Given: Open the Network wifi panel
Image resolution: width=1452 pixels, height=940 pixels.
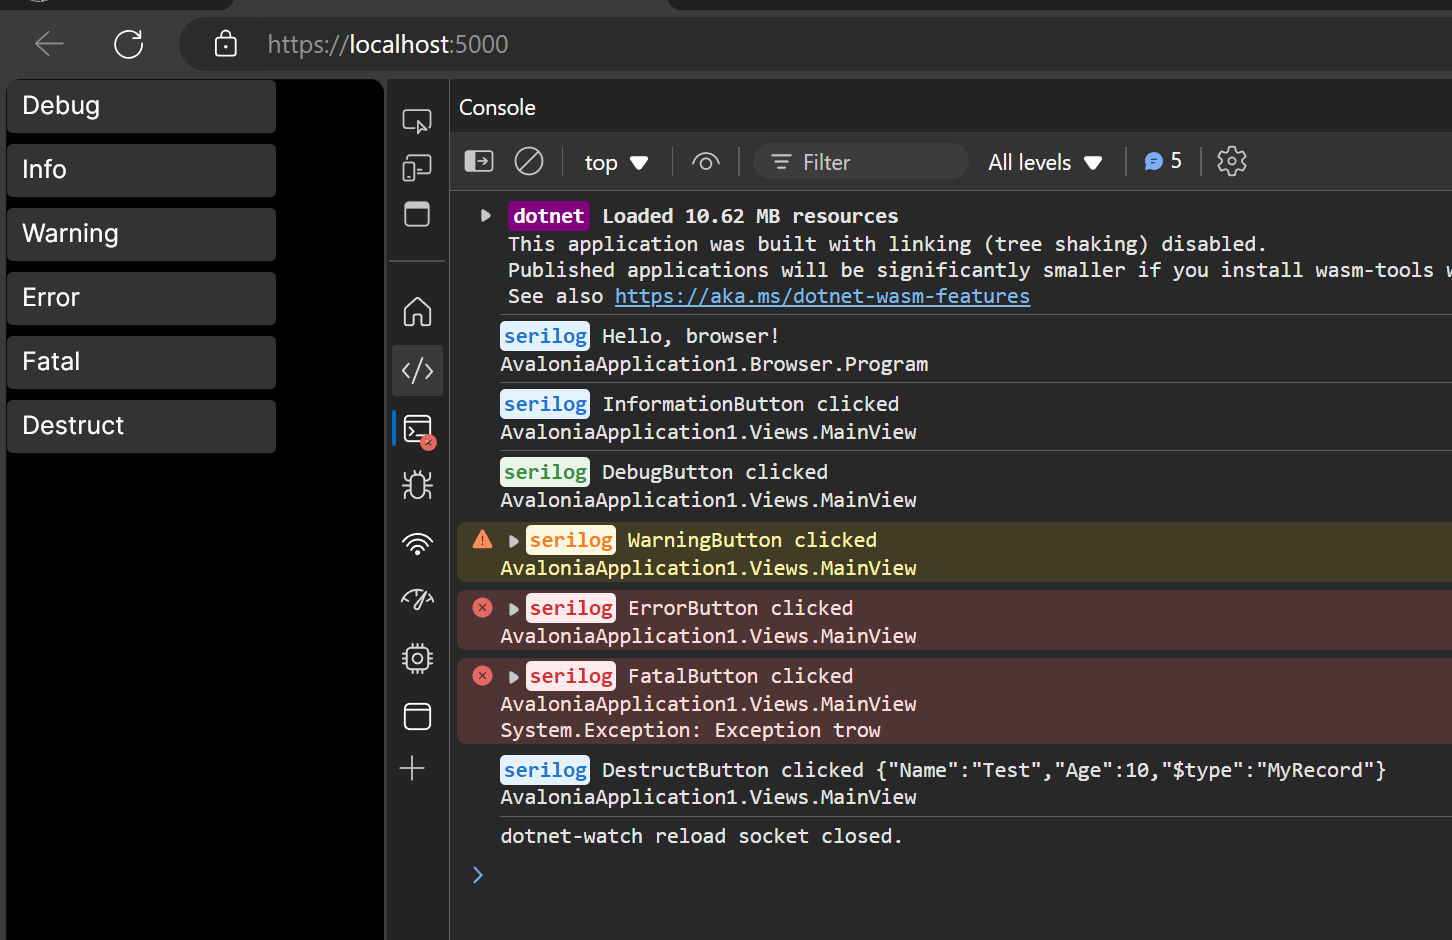Looking at the screenshot, I should click(x=417, y=544).
